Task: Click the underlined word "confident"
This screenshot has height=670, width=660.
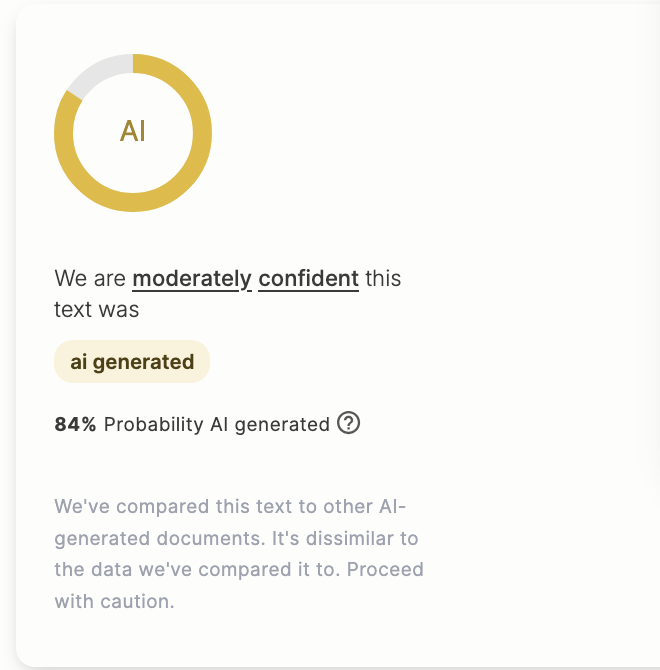Action: tap(308, 278)
